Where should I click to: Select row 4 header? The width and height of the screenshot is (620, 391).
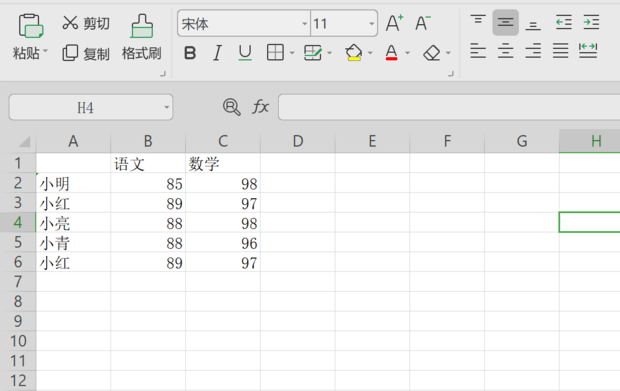pyautogui.click(x=18, y=222)
